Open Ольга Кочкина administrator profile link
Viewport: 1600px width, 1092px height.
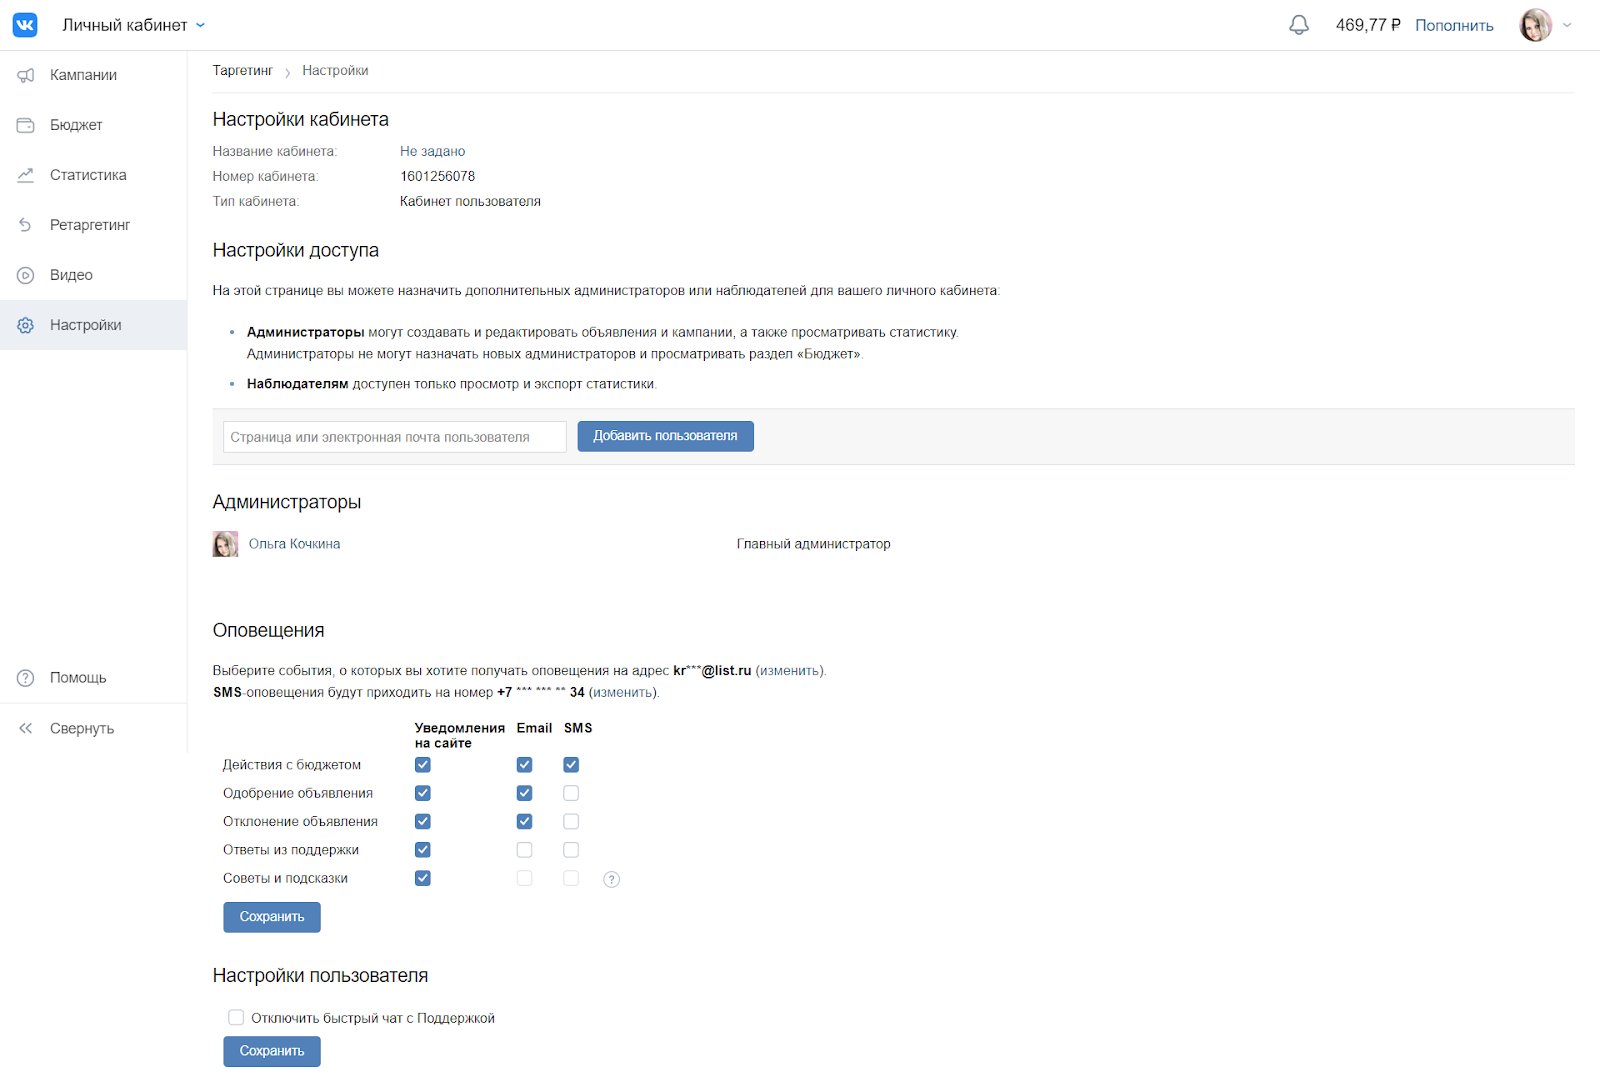294,544
